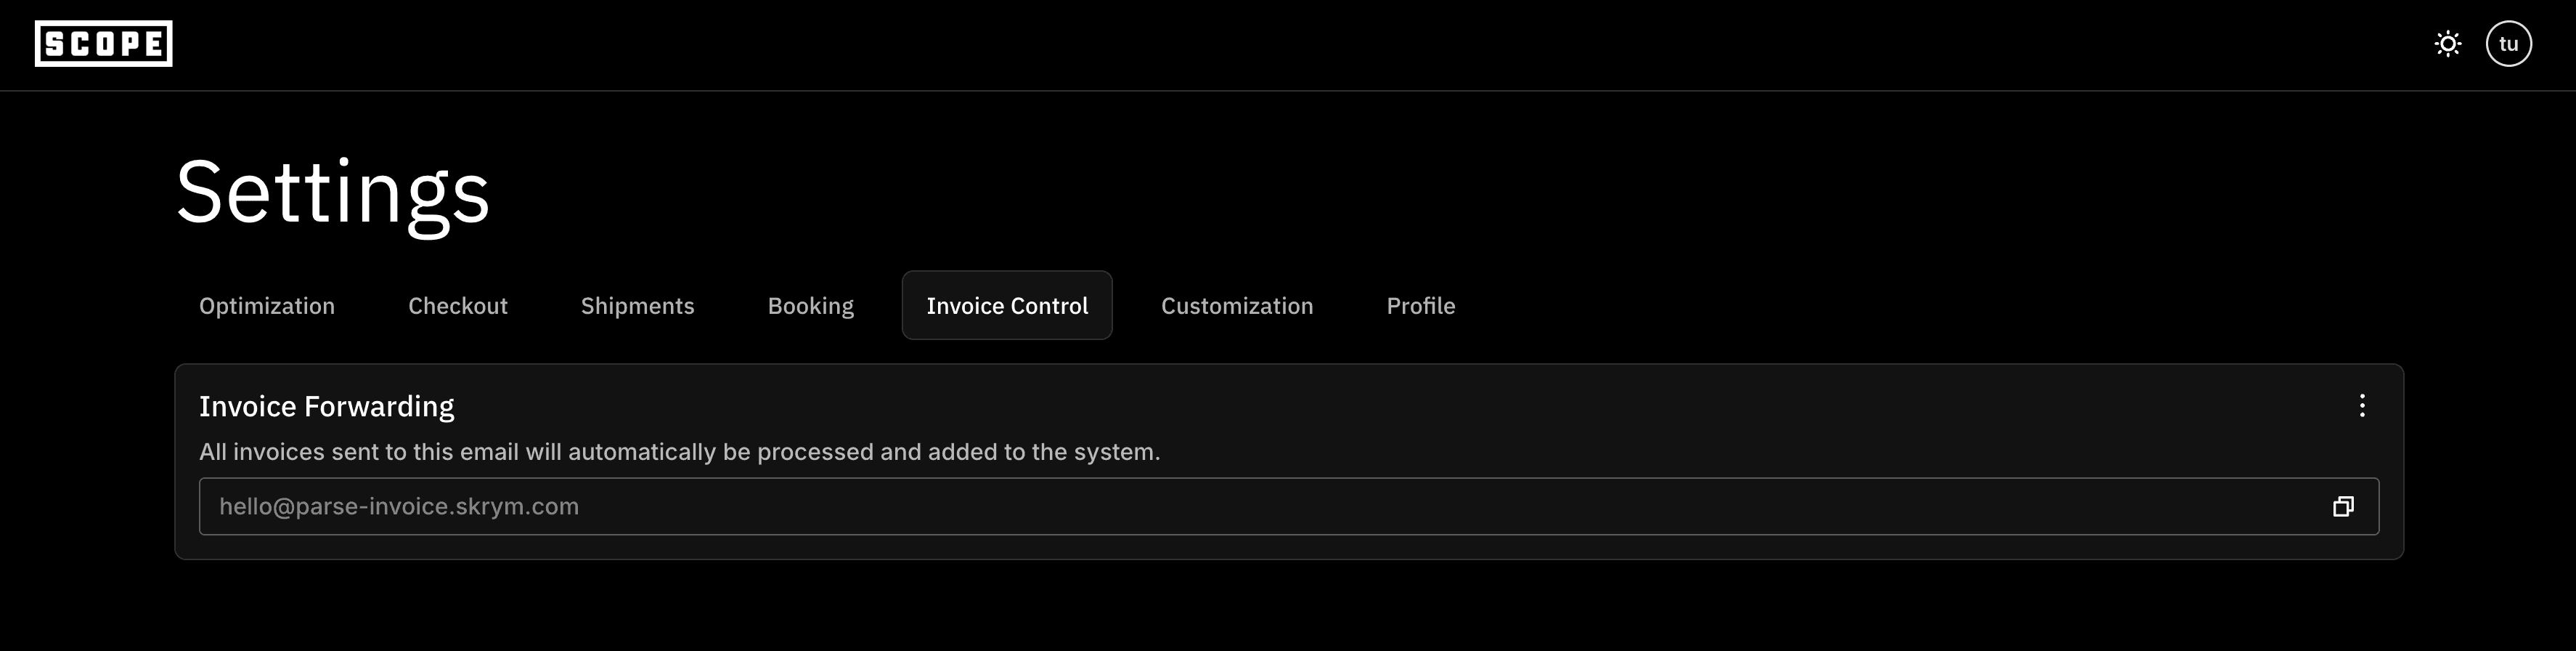Copy the invoice forwarding email address

[x=2344, y=506]
